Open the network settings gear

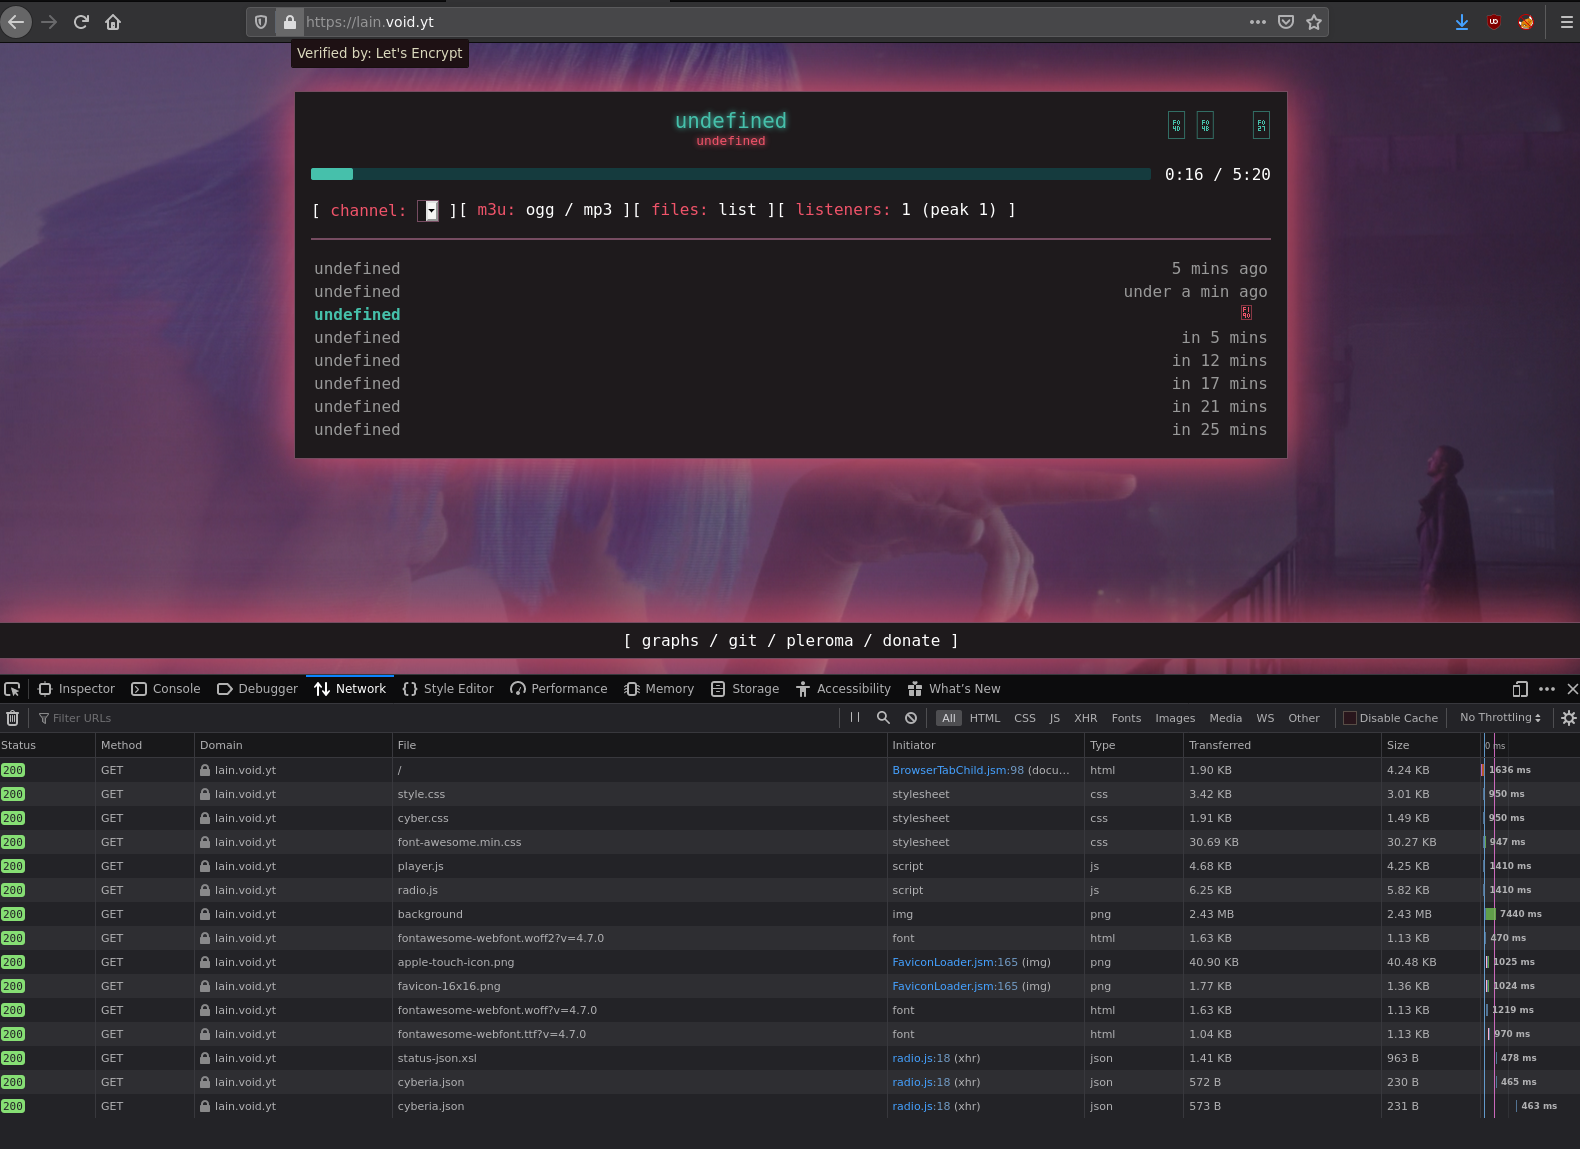1568,718
